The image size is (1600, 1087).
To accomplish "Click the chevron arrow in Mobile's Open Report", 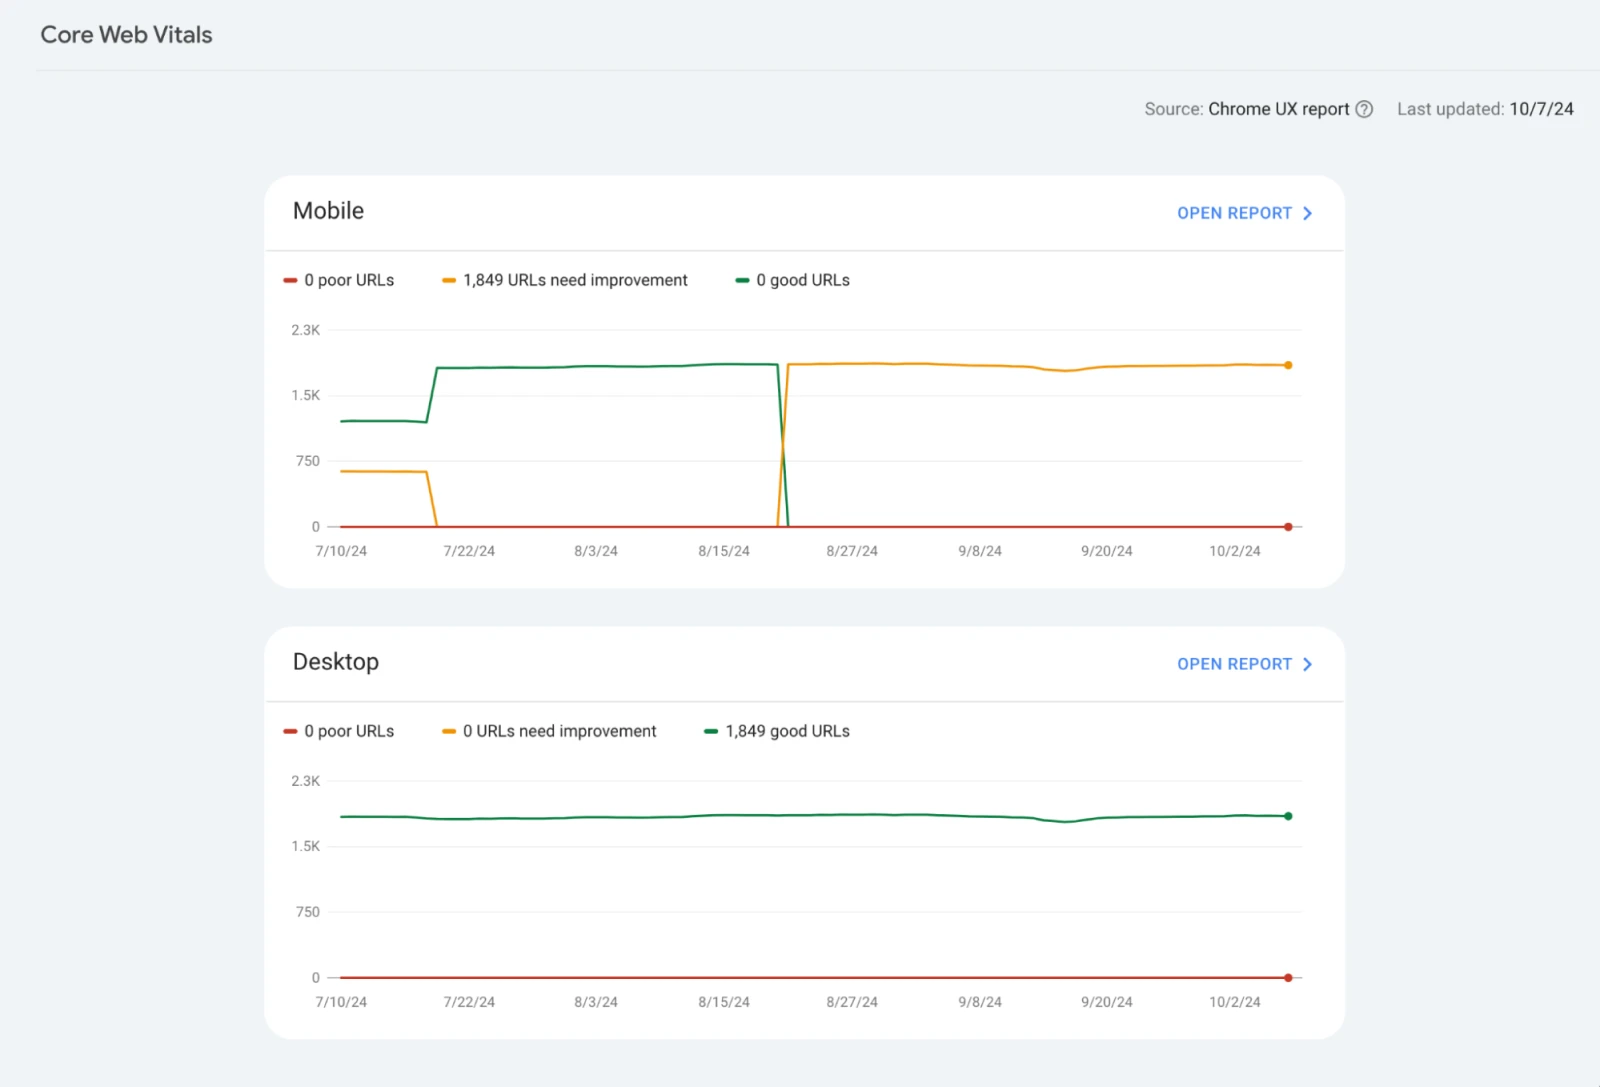I will click(x=1307, y=213).
